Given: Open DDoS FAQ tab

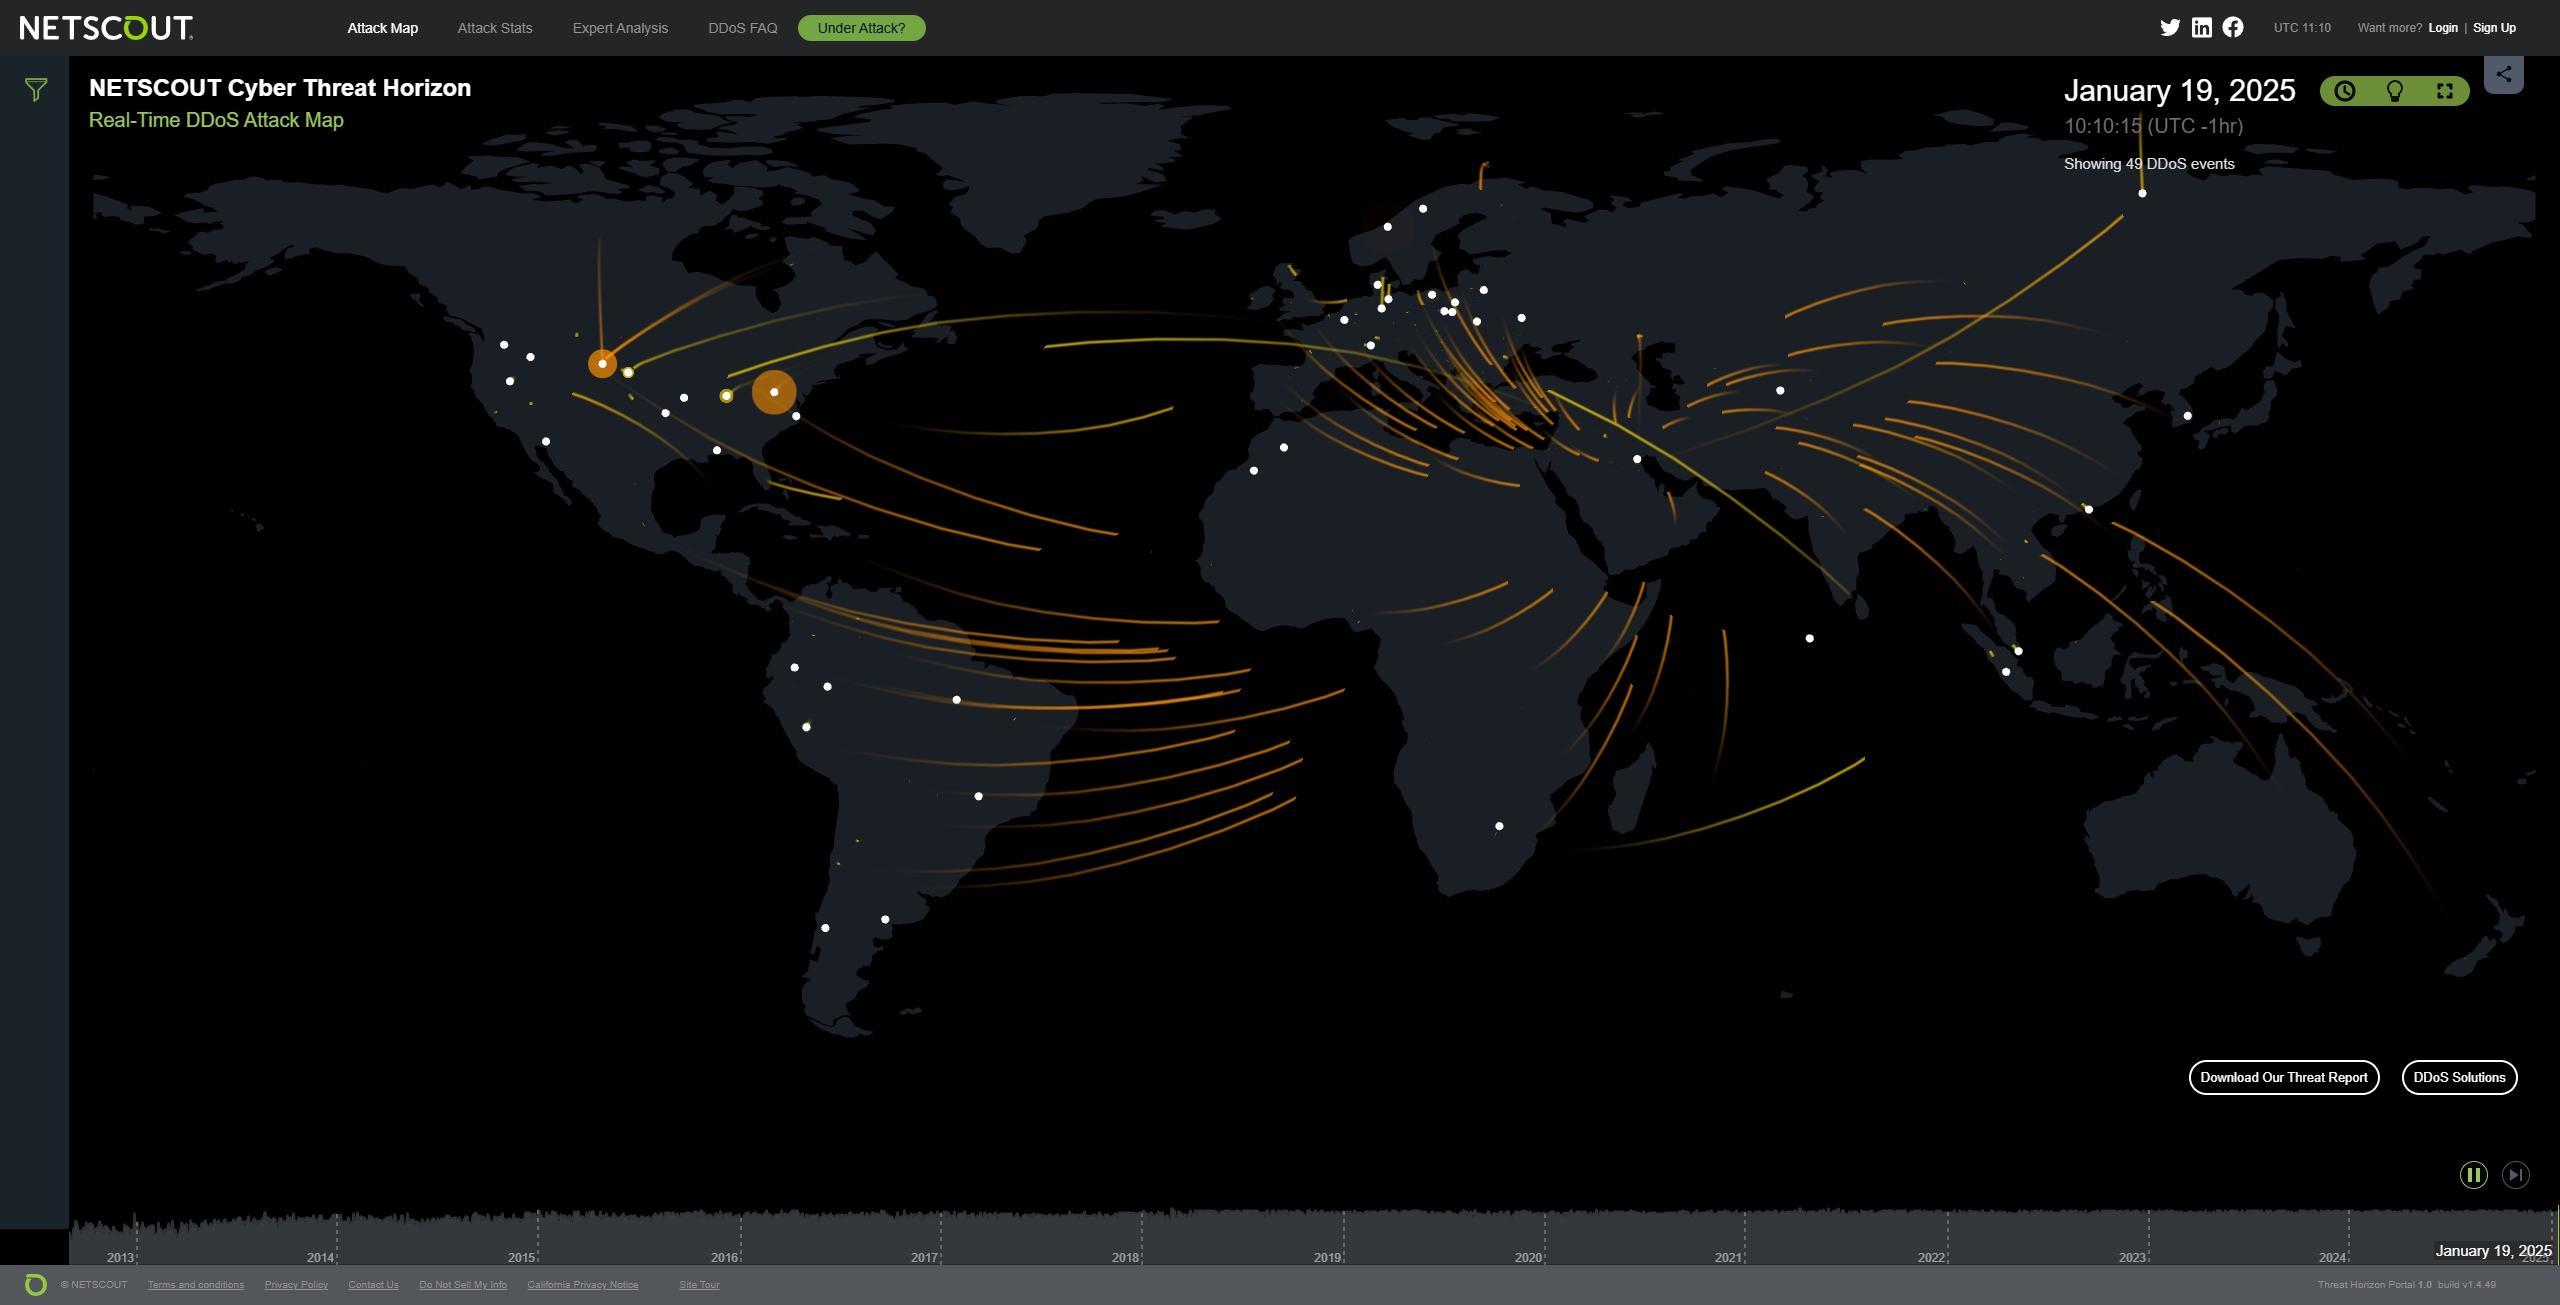Looking at the screenshot, I should tap(743, 28).
